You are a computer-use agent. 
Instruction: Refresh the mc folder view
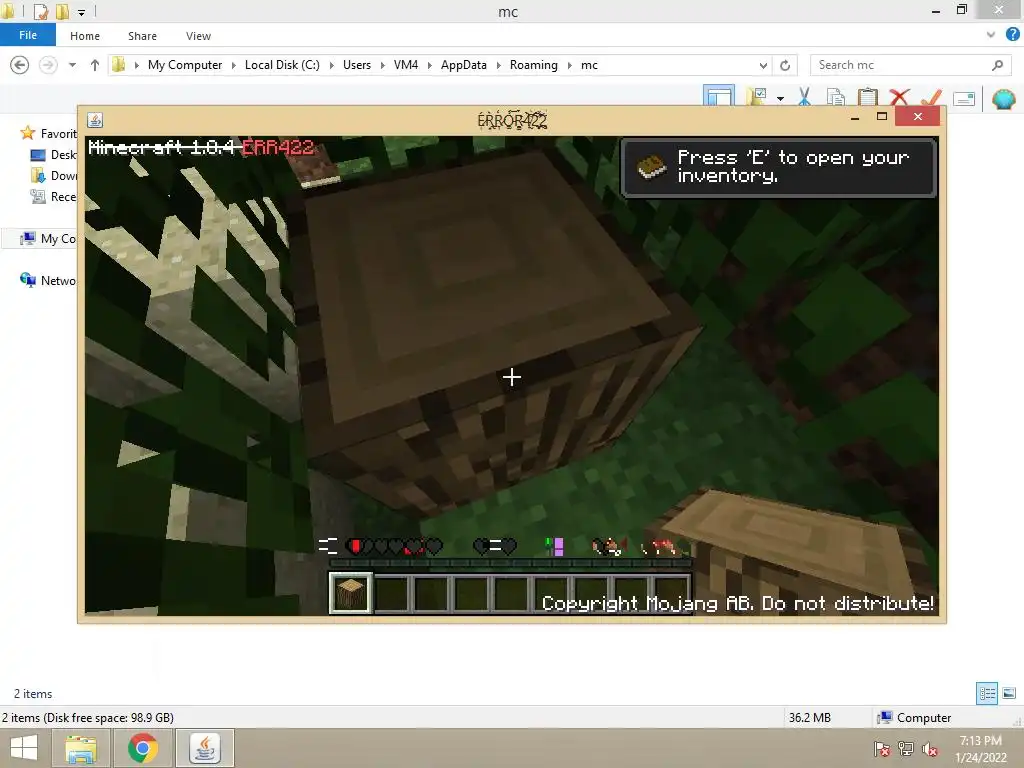click(785, 65)
